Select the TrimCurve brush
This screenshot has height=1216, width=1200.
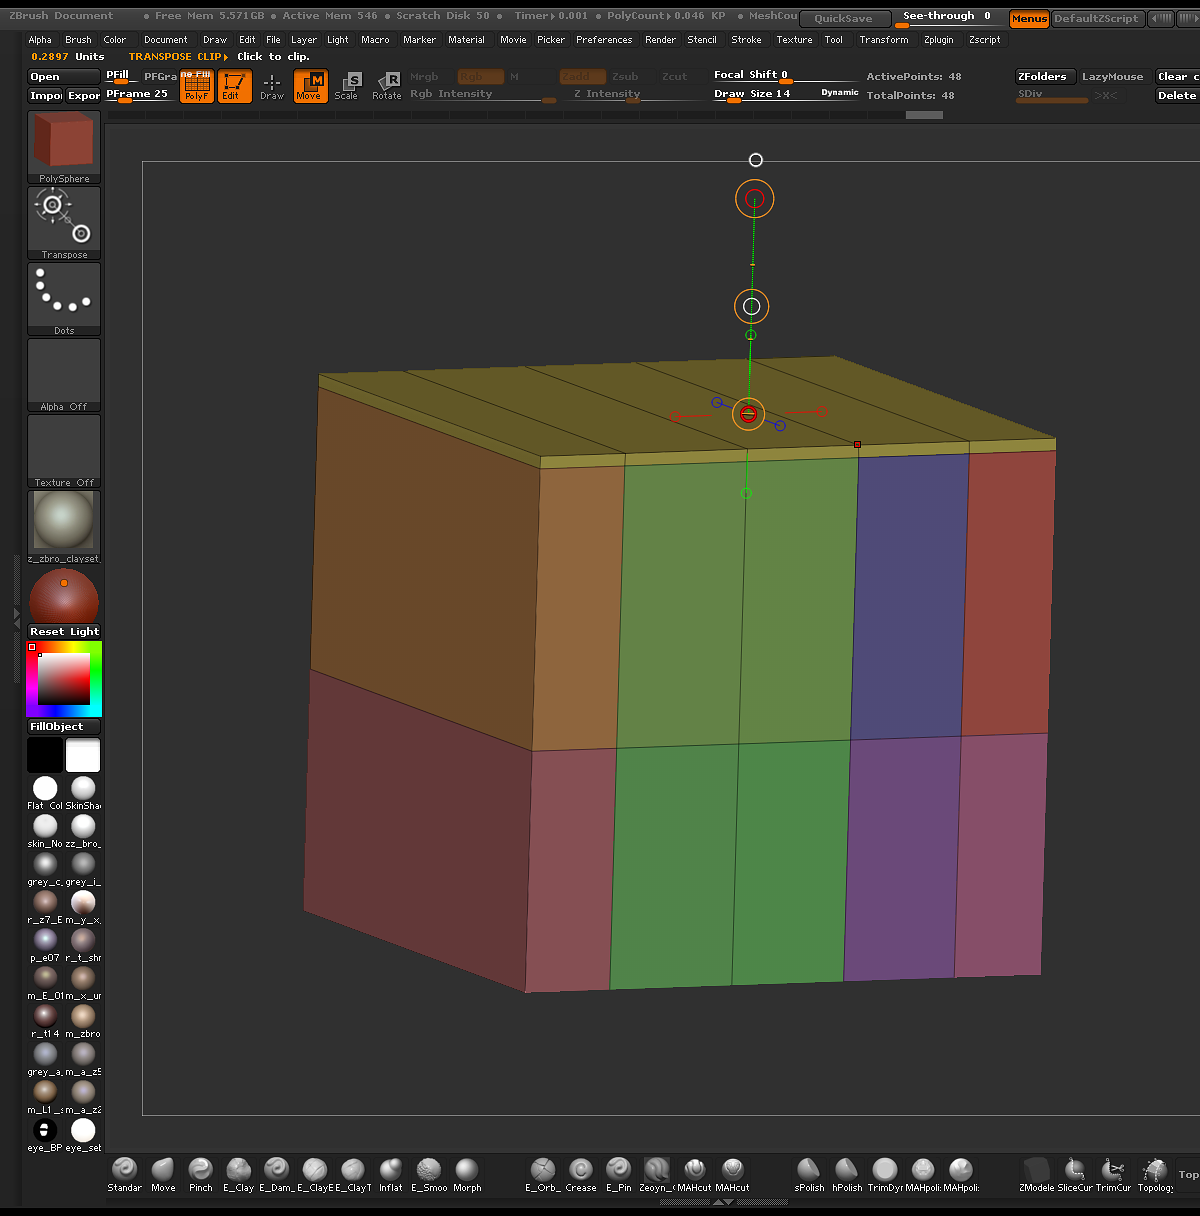pos(1113,1175)
